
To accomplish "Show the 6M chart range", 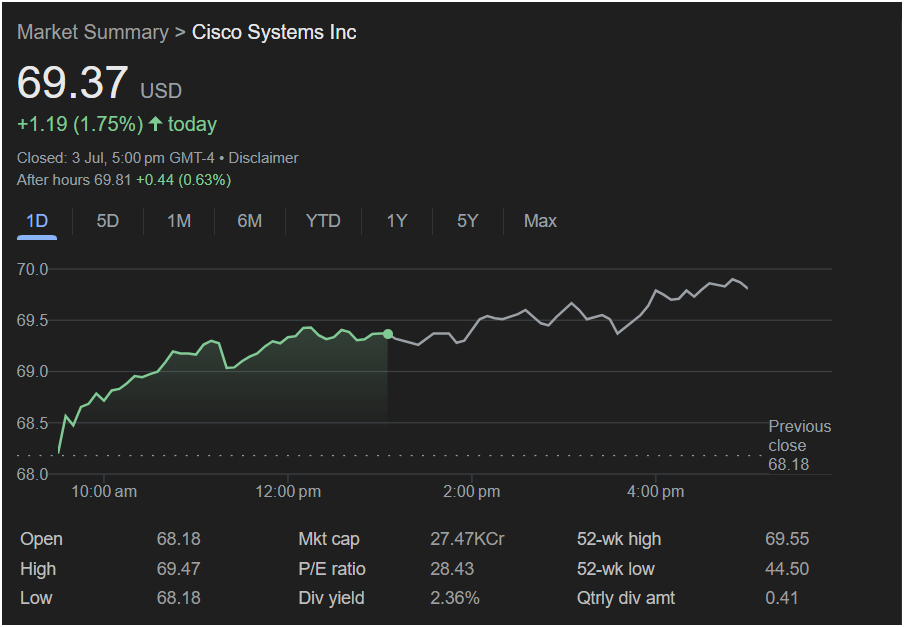I will click(250, 221).
